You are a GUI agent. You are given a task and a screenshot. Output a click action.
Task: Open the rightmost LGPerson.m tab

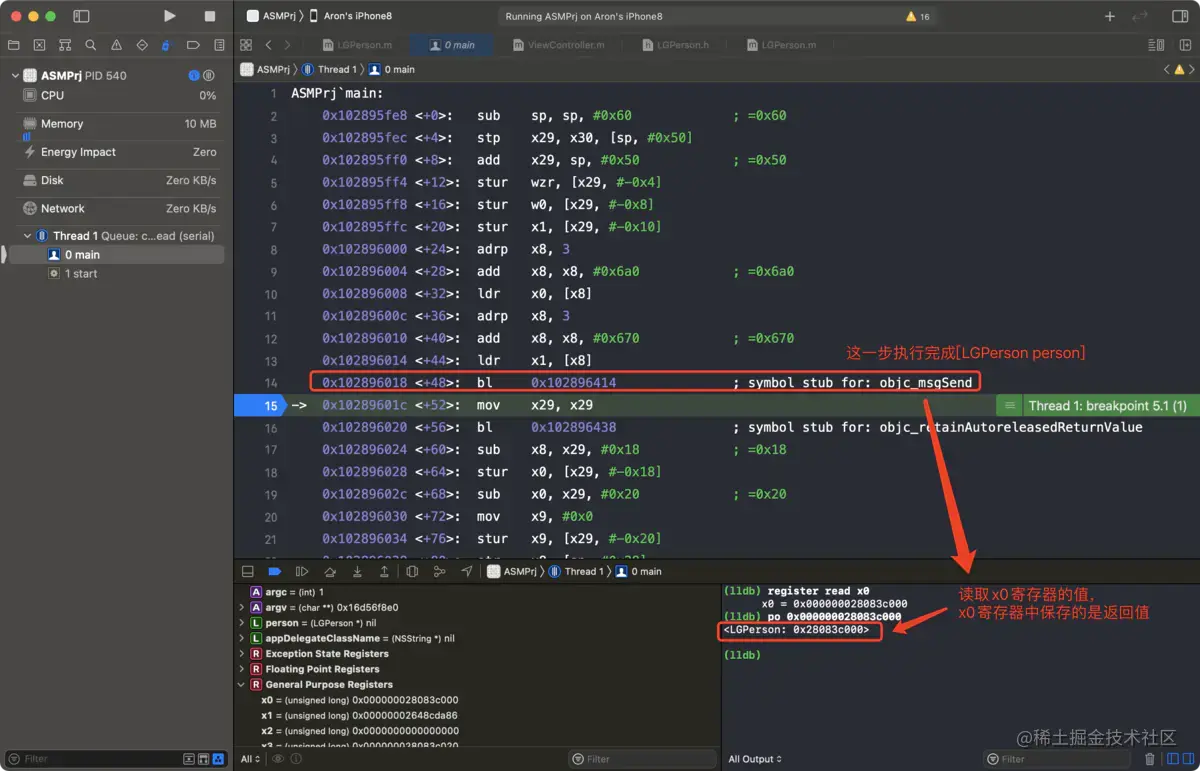click(781, 45)
